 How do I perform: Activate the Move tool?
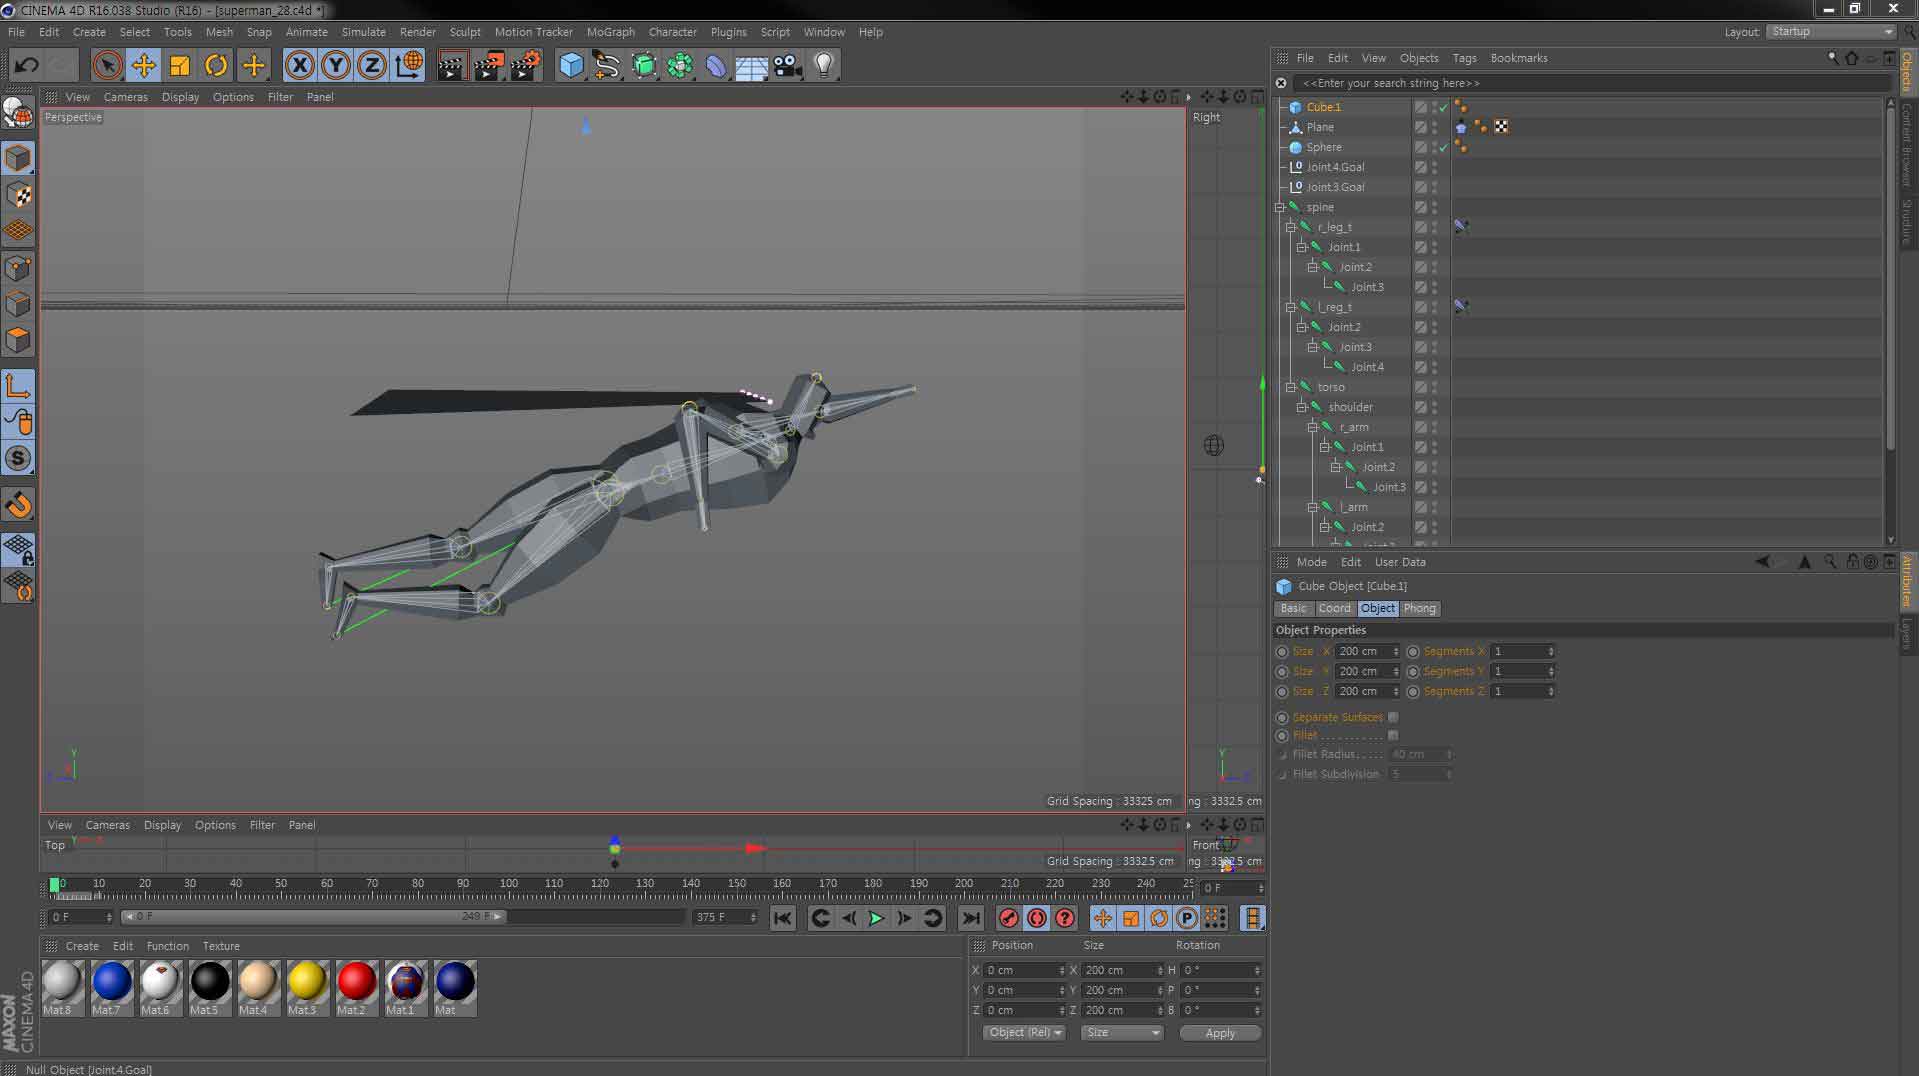click(143, 66)
